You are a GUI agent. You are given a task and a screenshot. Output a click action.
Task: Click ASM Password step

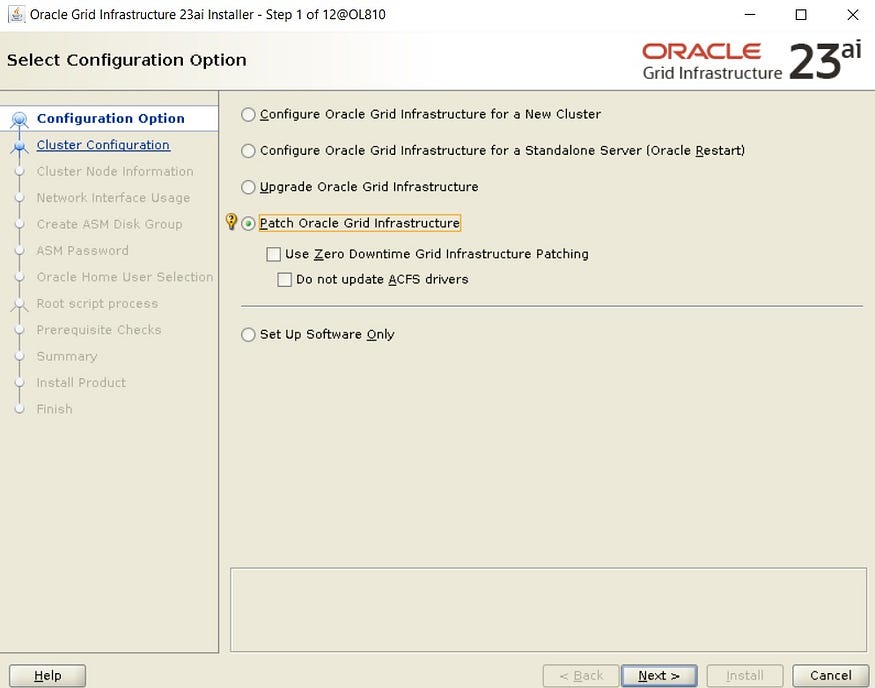(83, 251)
